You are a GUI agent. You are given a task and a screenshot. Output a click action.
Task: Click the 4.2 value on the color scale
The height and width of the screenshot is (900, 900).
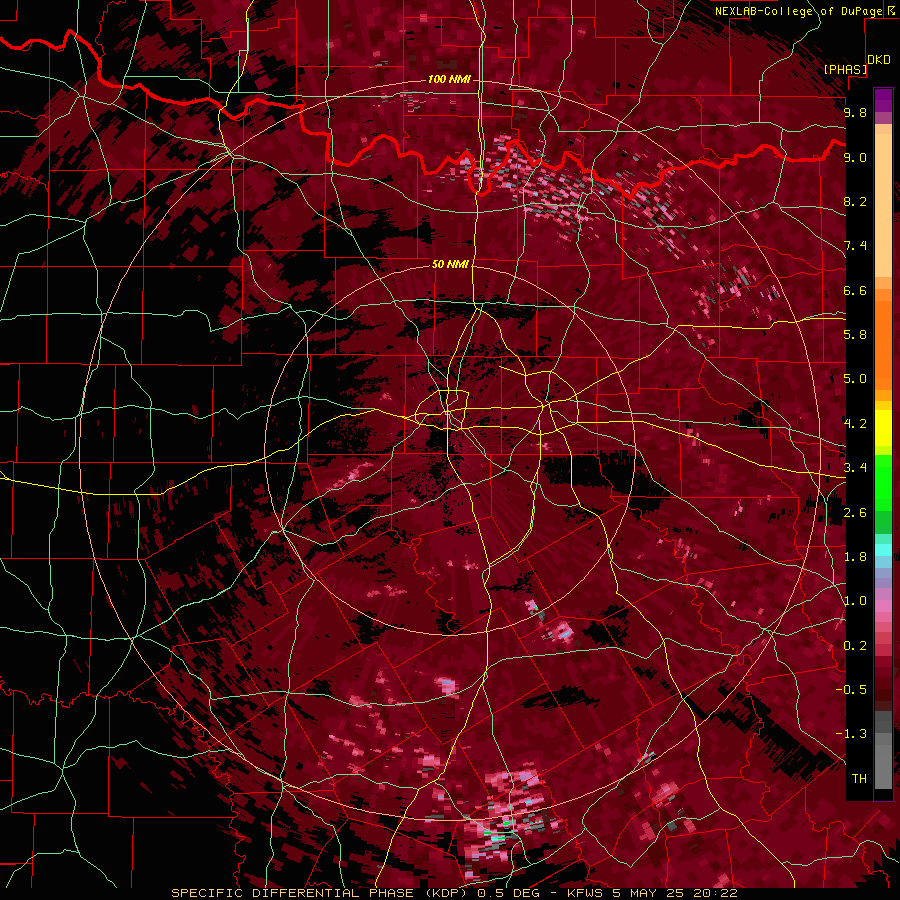click(x=855, y=424)
